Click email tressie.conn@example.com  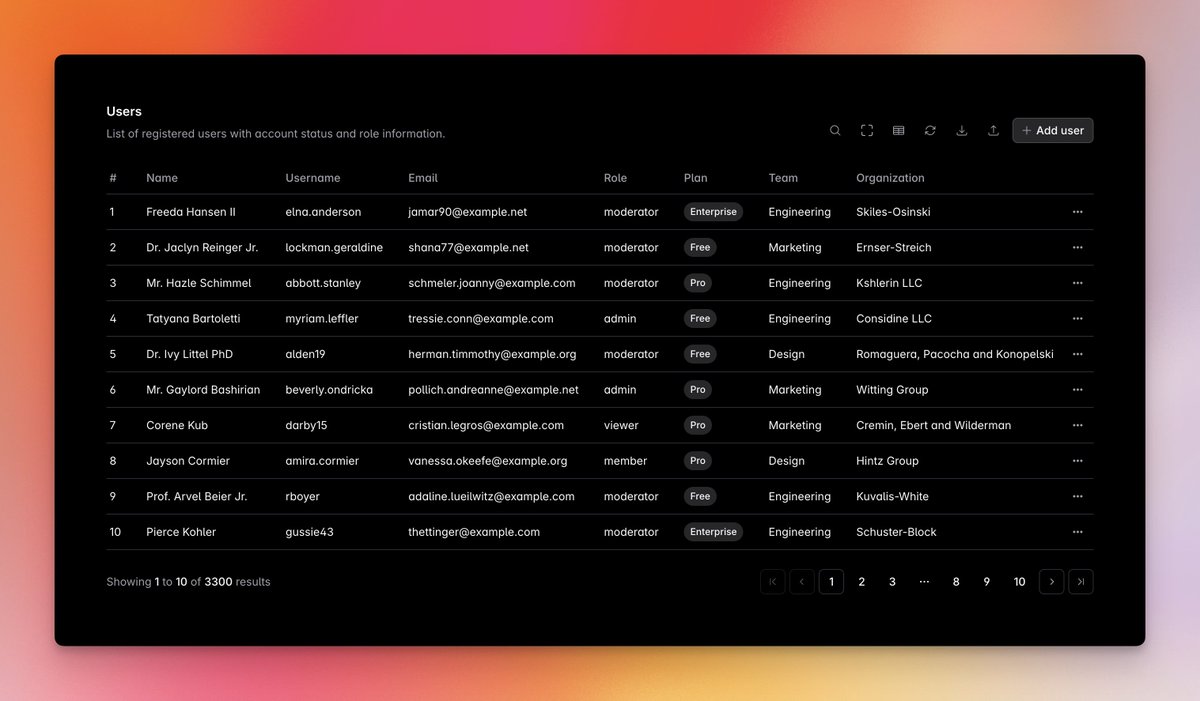(x=481, y=319)
